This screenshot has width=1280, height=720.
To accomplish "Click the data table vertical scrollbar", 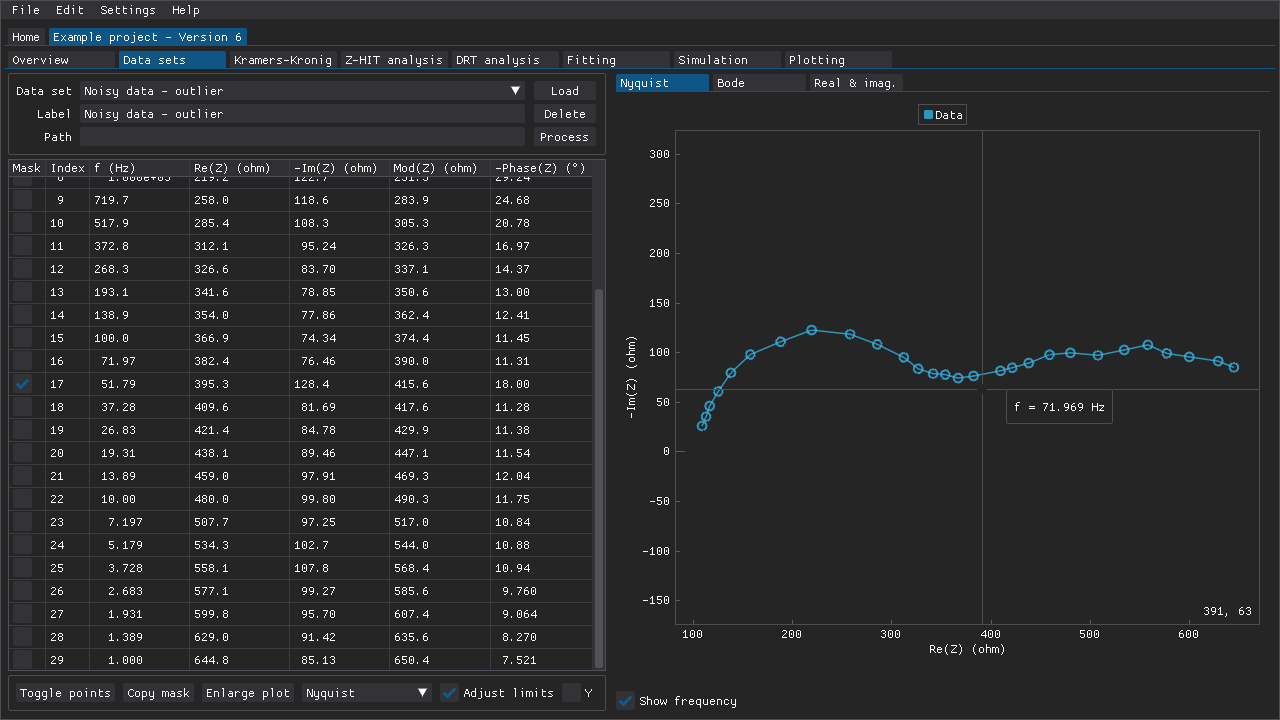I will pyautogui.click(x=599, y=478).
